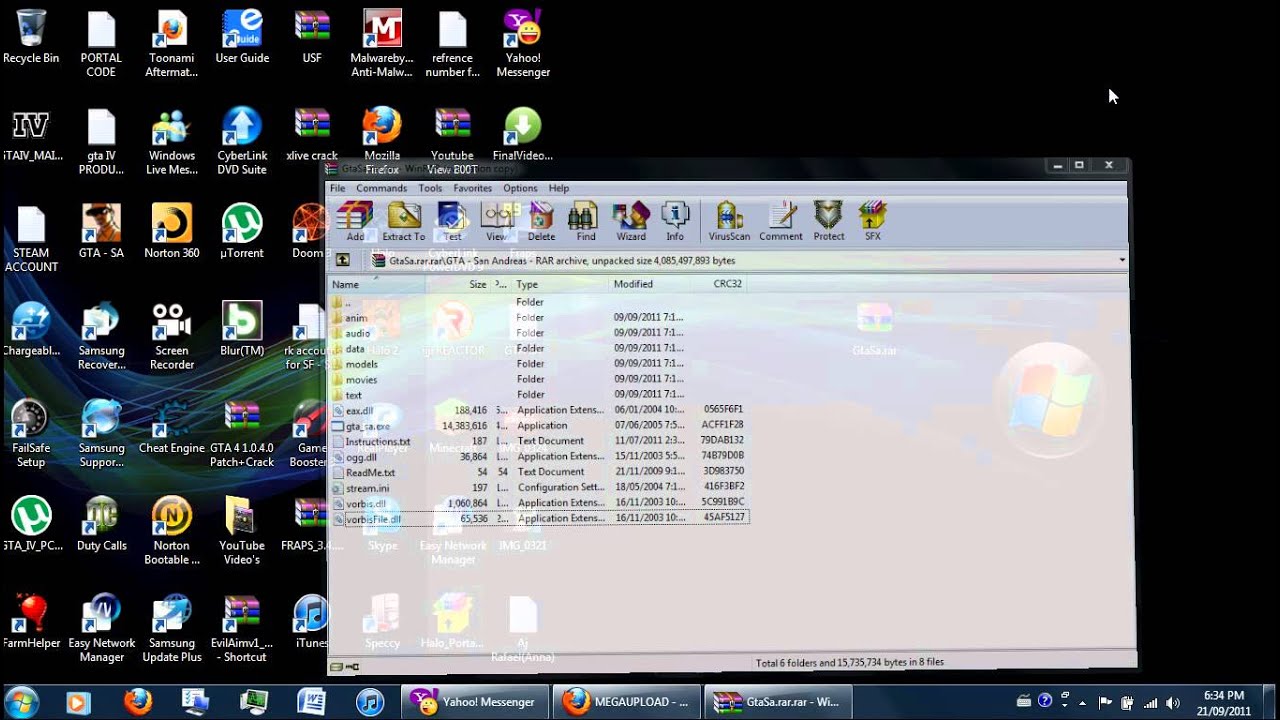
Task: Sort by the Type column header
Action: click(x=561, y=284)
